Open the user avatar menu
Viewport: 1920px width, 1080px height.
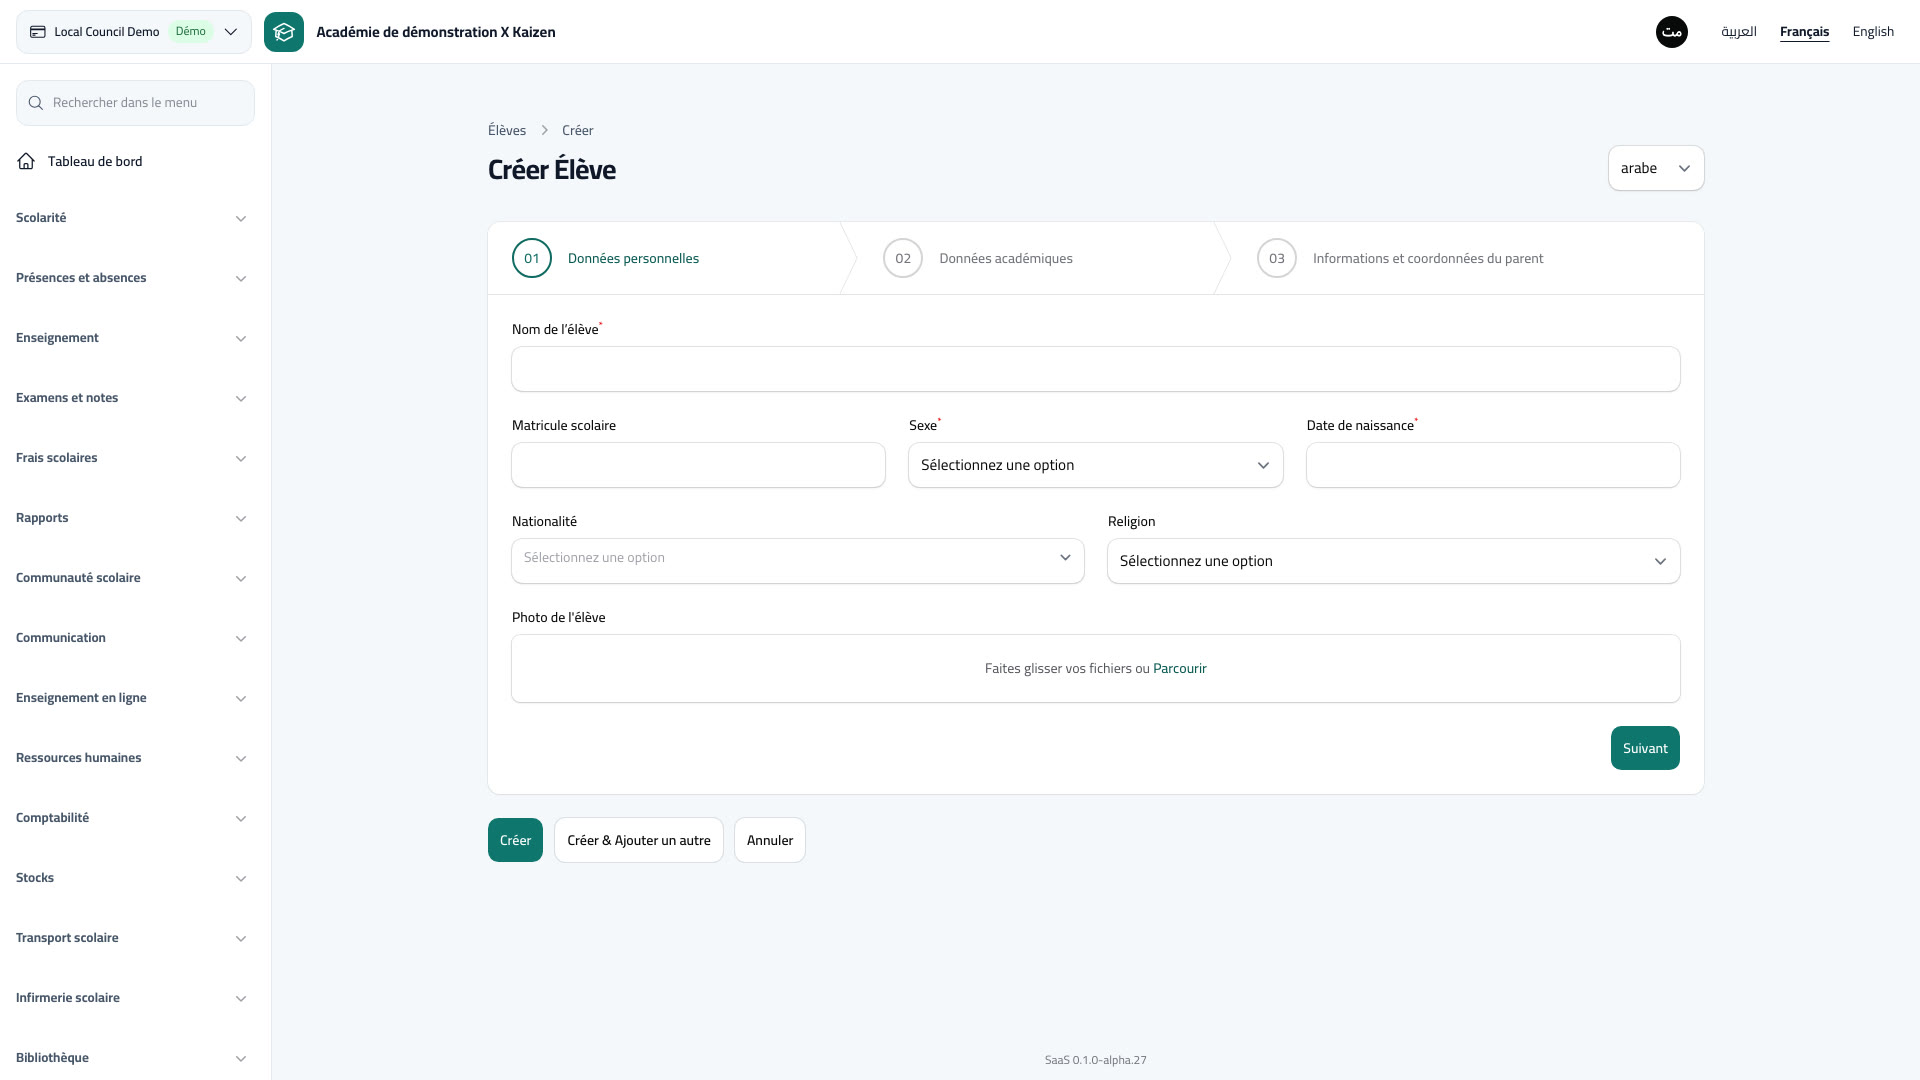pyautogui.click(x=1672, y=32)
